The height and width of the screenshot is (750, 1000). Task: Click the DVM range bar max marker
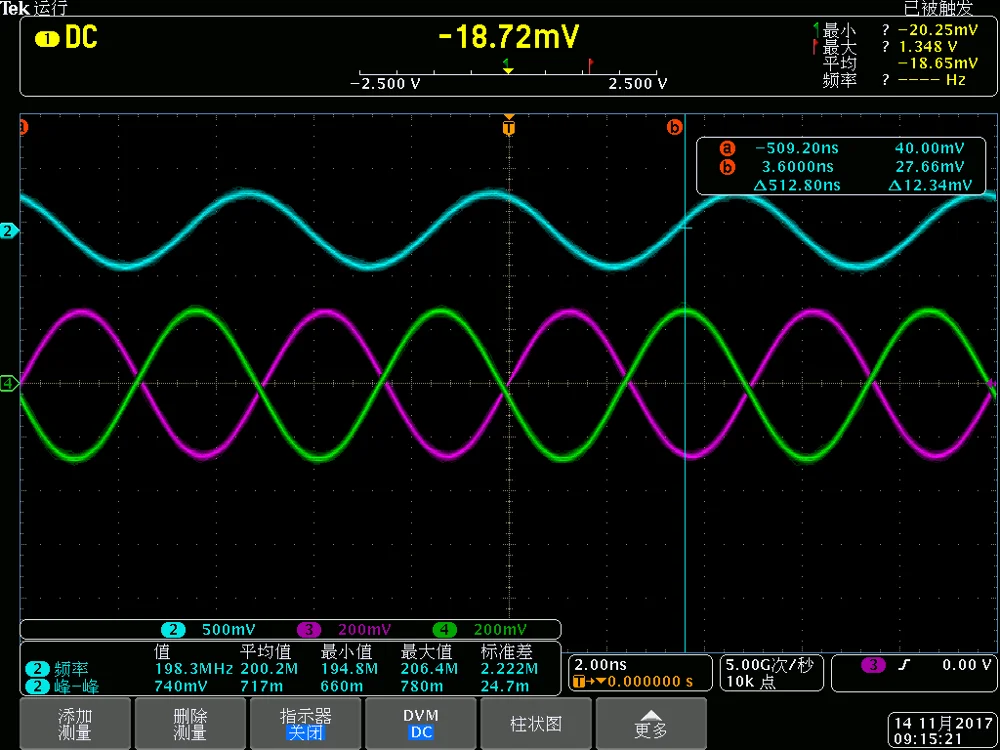(x=591, y=64)
